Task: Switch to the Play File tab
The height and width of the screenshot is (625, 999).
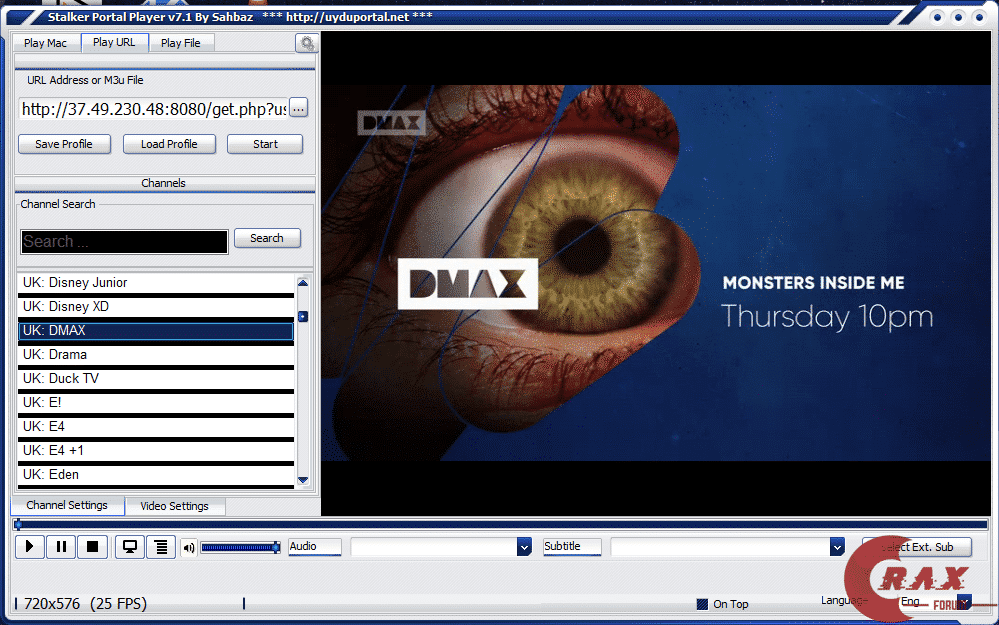Action: click(x=181, y=43)
